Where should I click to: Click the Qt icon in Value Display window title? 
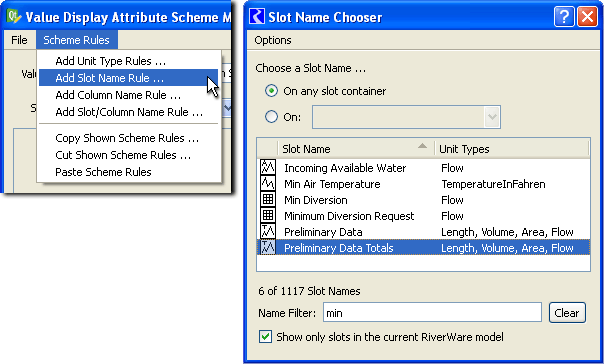pyautogui.click(x=14, y=17)
